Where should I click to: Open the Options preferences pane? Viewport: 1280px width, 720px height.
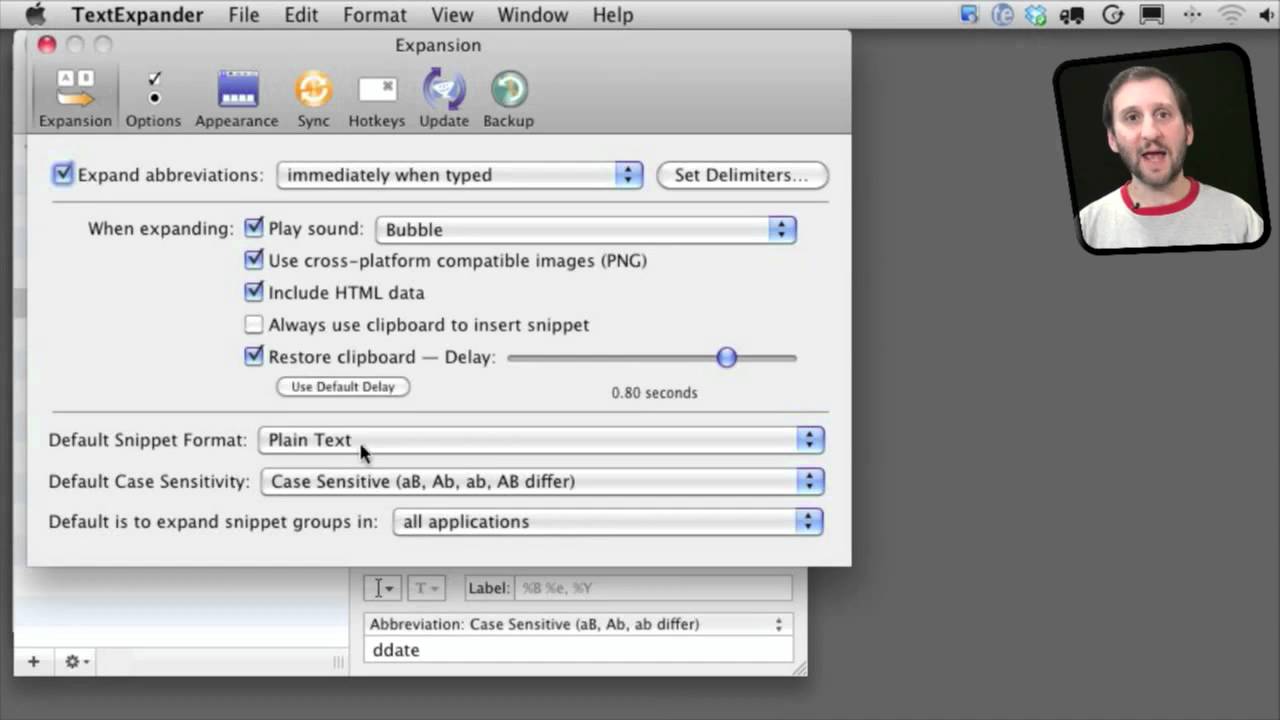(153, 98)
